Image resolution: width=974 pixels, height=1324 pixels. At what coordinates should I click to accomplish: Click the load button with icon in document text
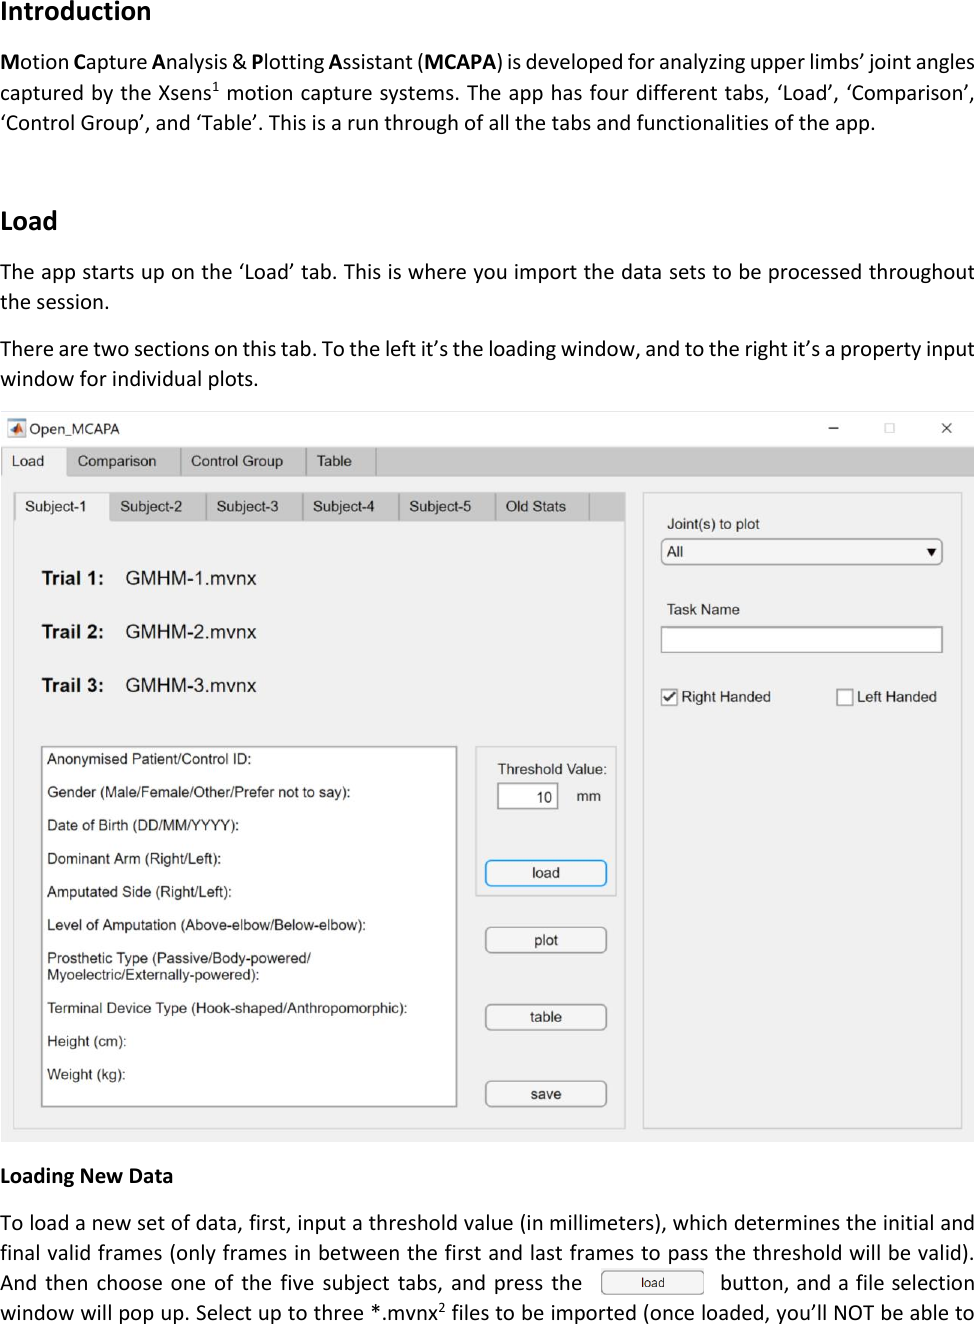tap(651, 1282)
